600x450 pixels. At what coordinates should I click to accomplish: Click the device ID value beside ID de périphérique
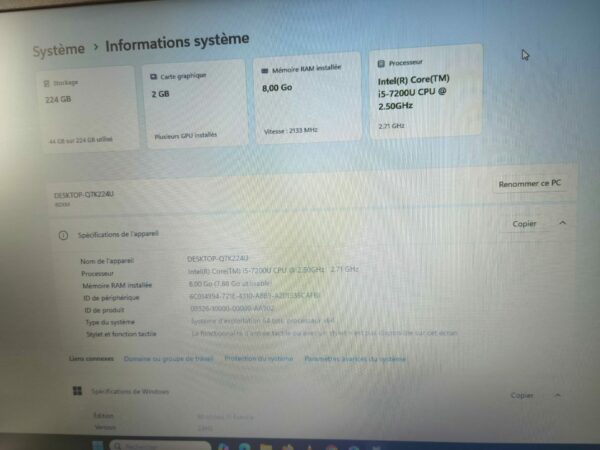pyautogui.click(x=254, y=296)
